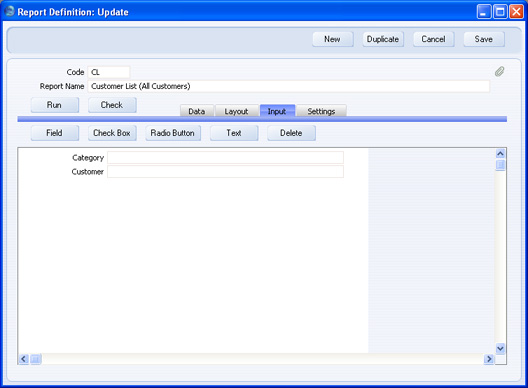Click the Category input field
This screenshot has width=528, height=388.
pos(225,158)
